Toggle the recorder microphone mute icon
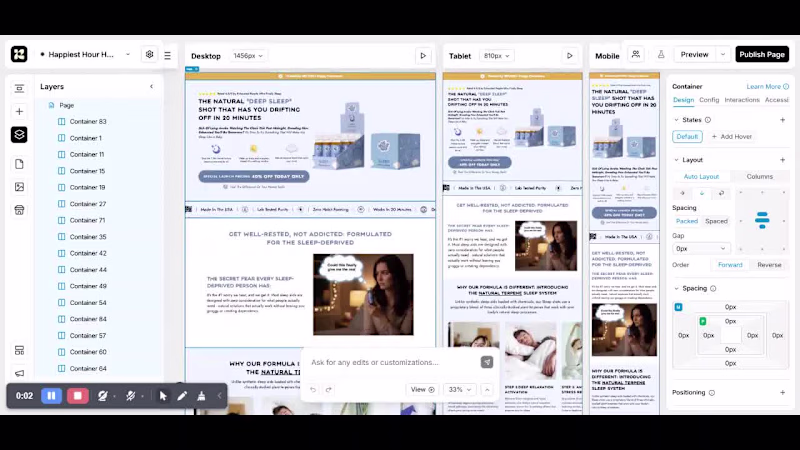Viewport: 800px width, 450px height. pyautogui.click(x=131, y=395)
